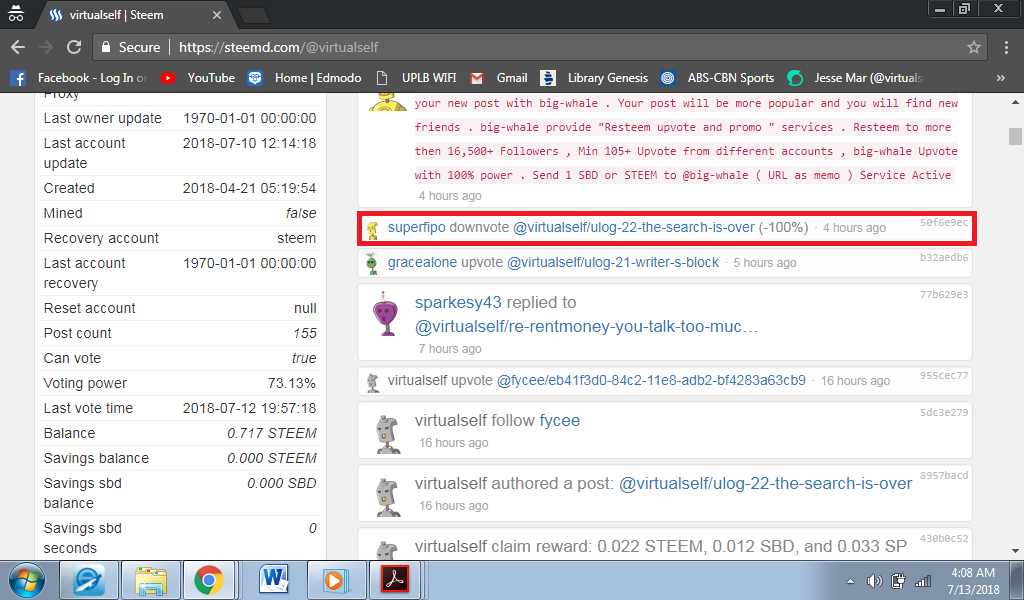The height and width of the screenshot is (600, 1024).
Task: Open the Home | Edmodo bookmark
Action: pyautogui.click(x=304, y=78)
